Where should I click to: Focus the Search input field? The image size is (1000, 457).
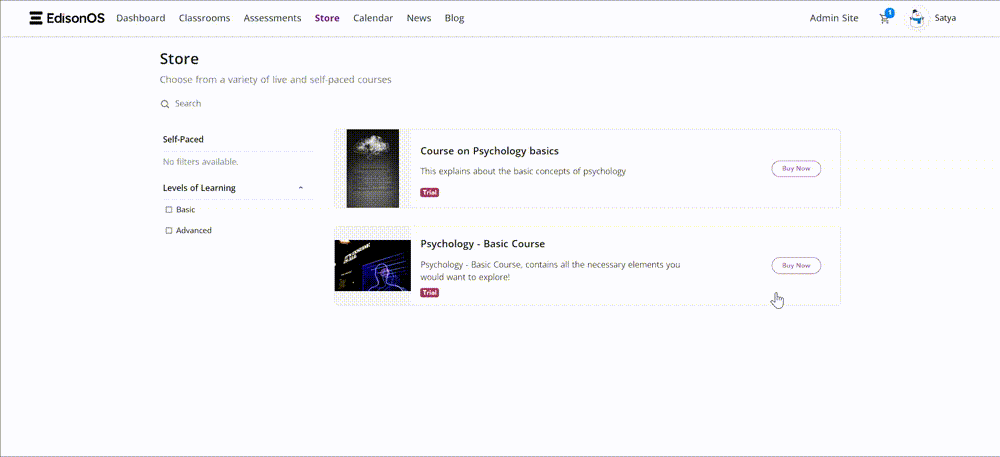click(x=188, y=104)
